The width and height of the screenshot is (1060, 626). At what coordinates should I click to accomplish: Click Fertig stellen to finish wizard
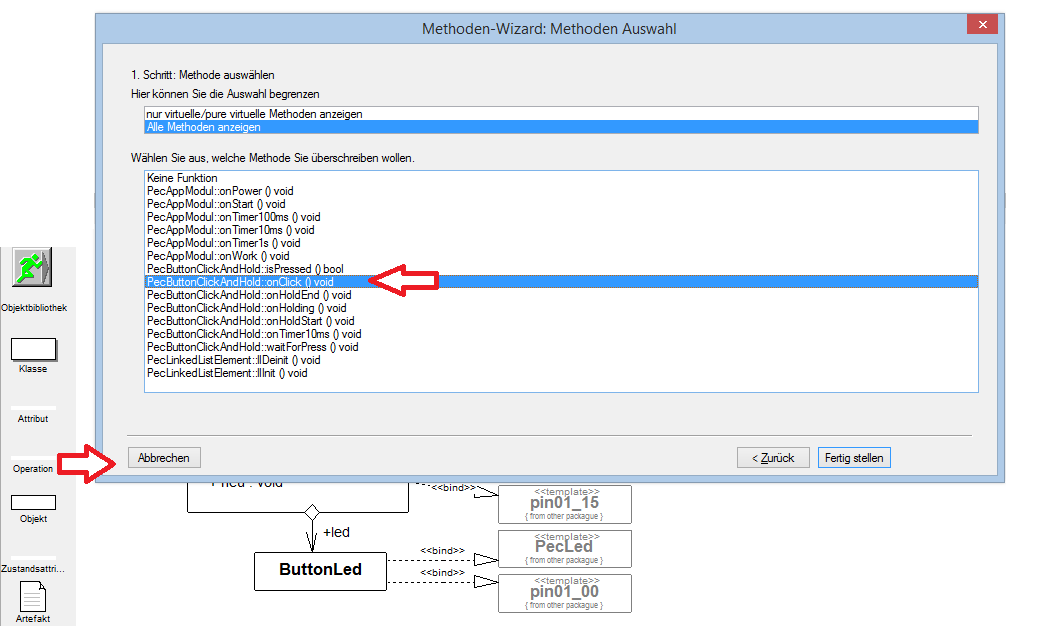pos(853,458)
